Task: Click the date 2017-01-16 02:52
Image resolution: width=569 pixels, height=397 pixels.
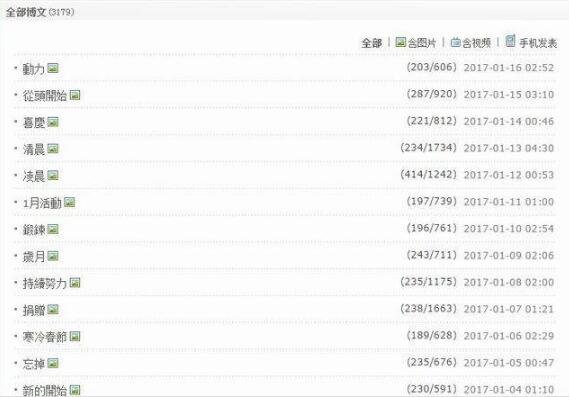Action: coord(509,68)
